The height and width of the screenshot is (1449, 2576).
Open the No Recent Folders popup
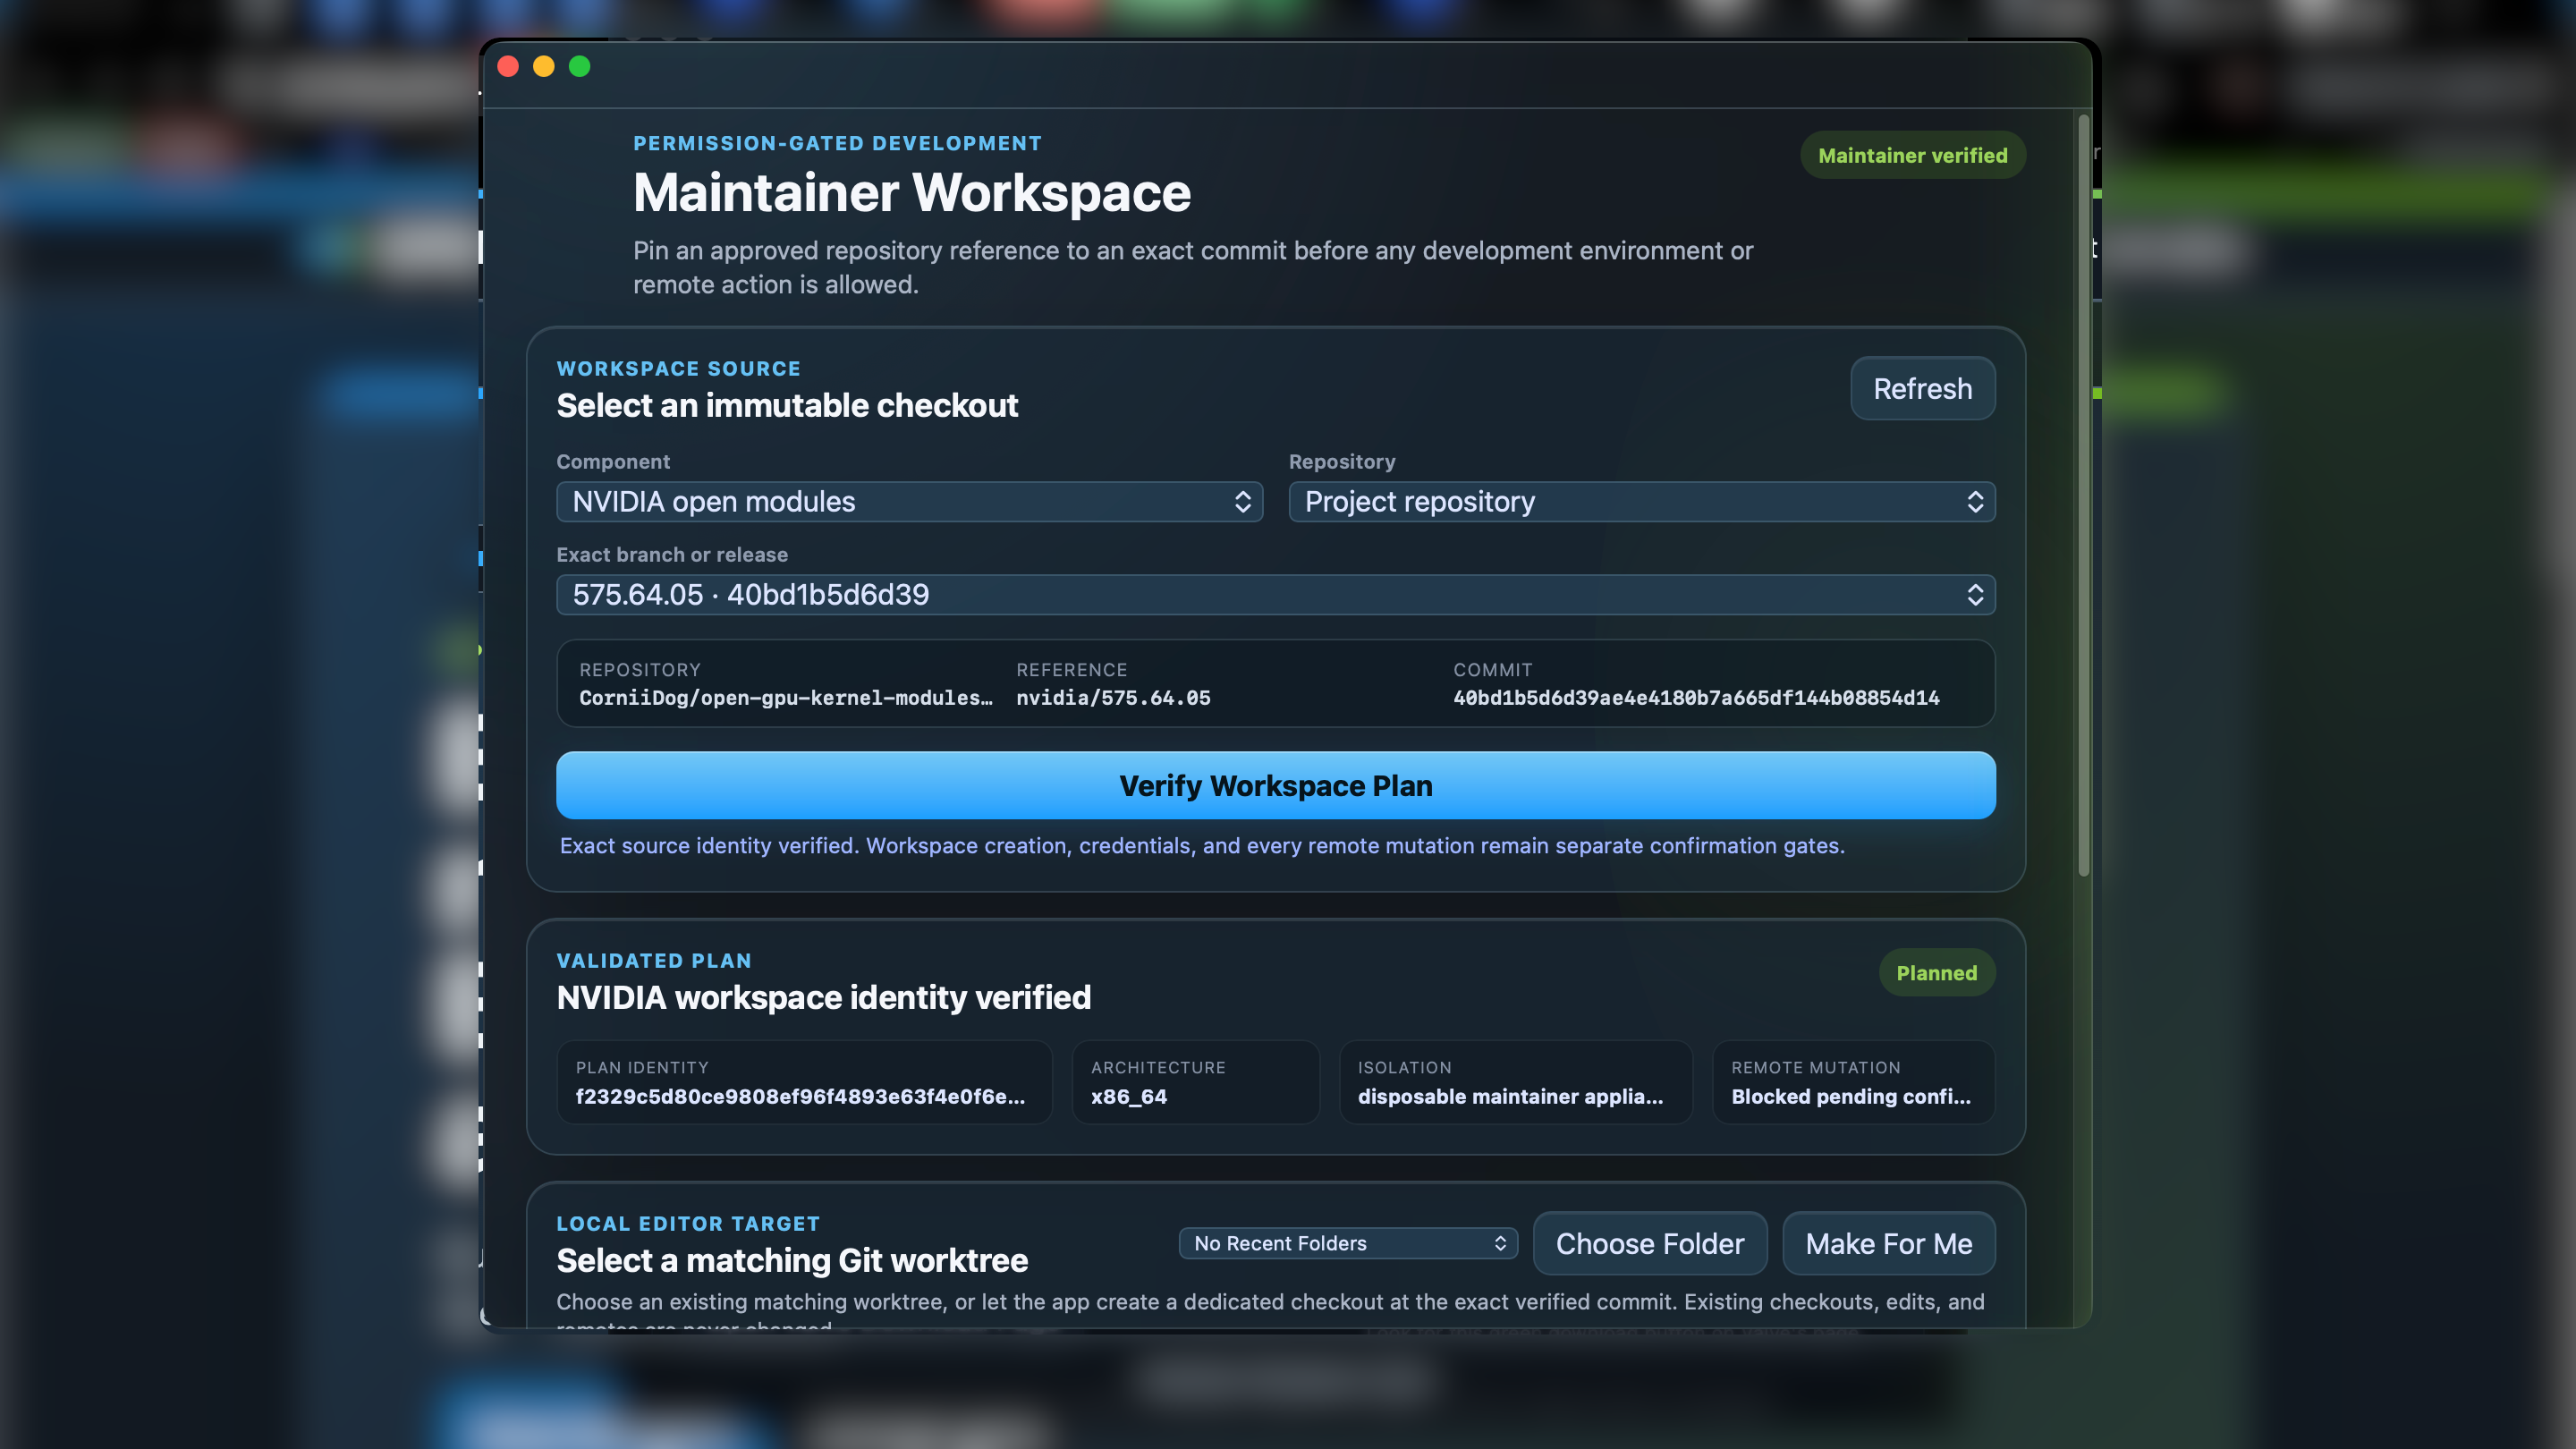tap(1348, 1243)
